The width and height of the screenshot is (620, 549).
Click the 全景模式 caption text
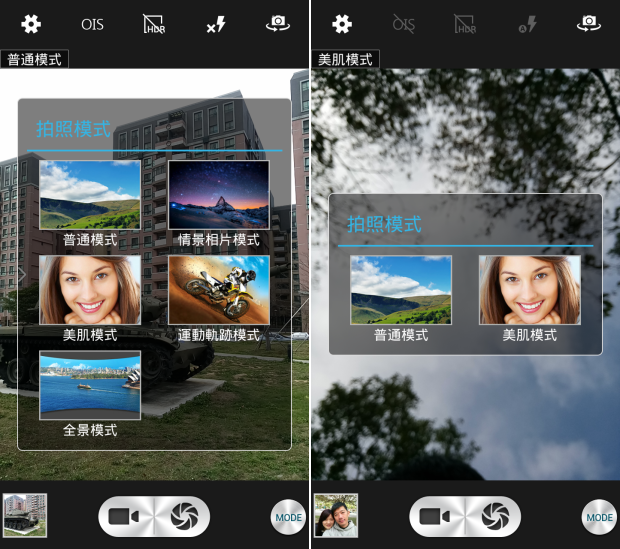tap(90, 430)
